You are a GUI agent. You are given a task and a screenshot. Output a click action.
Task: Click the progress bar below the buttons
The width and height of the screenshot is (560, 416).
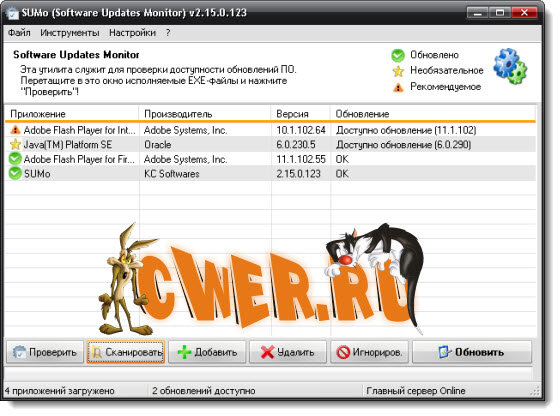269,374
